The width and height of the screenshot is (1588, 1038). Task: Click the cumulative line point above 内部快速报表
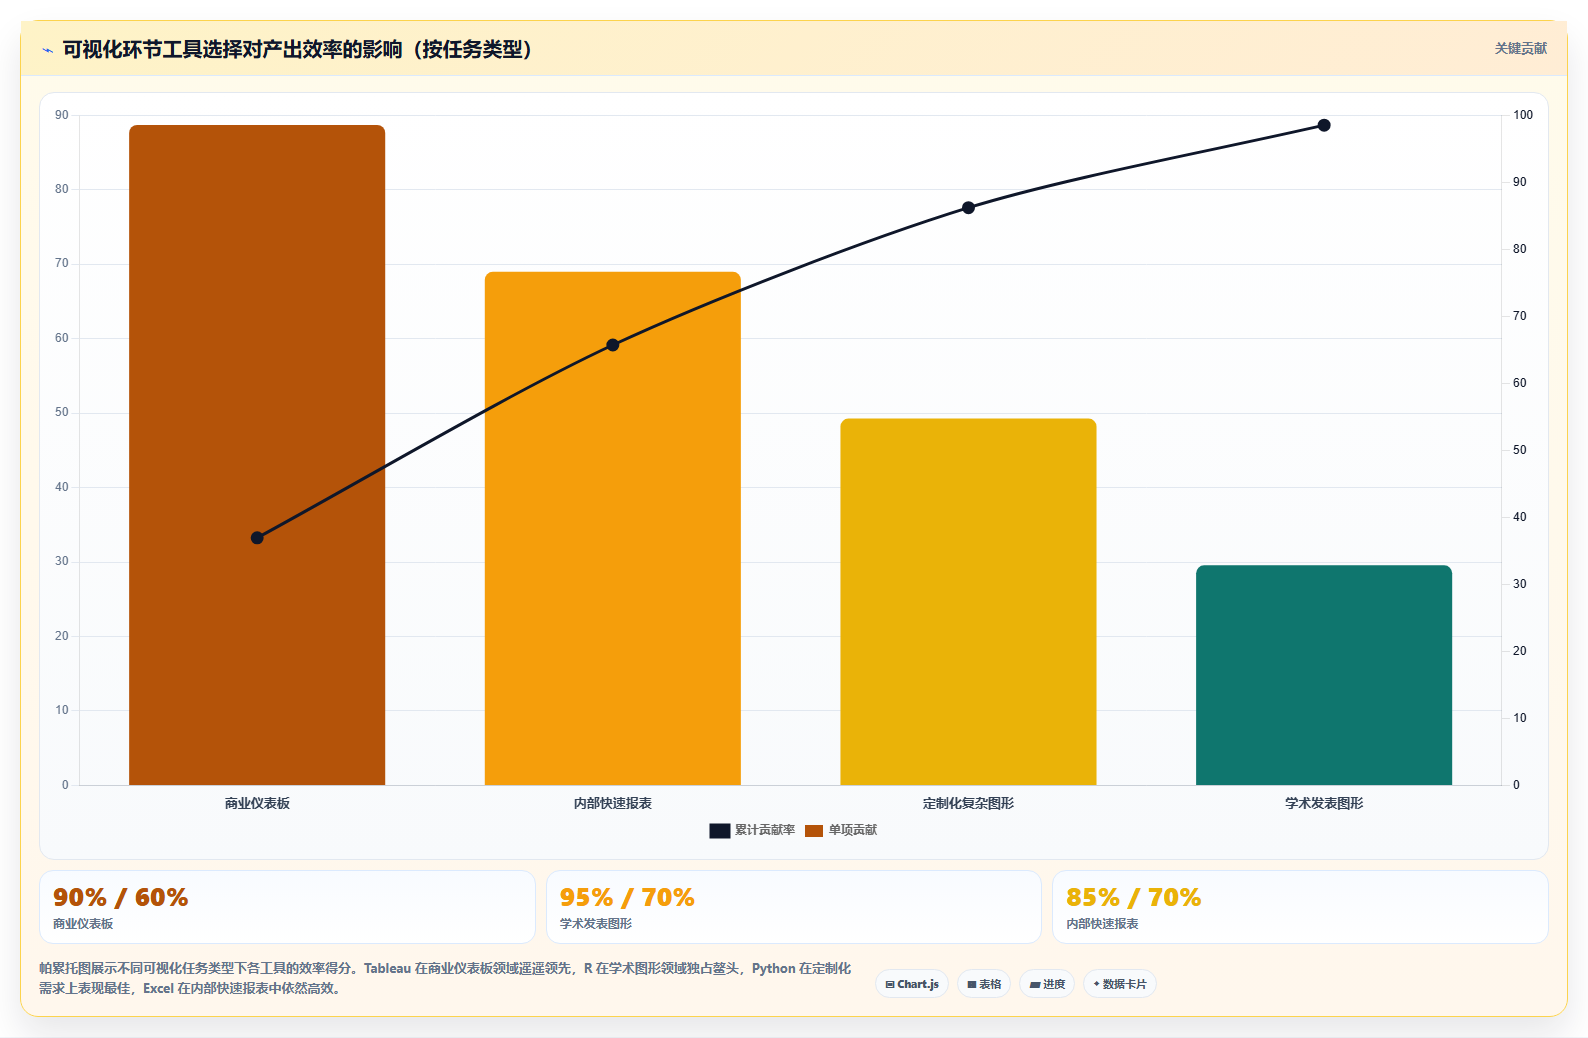point(613,345)
